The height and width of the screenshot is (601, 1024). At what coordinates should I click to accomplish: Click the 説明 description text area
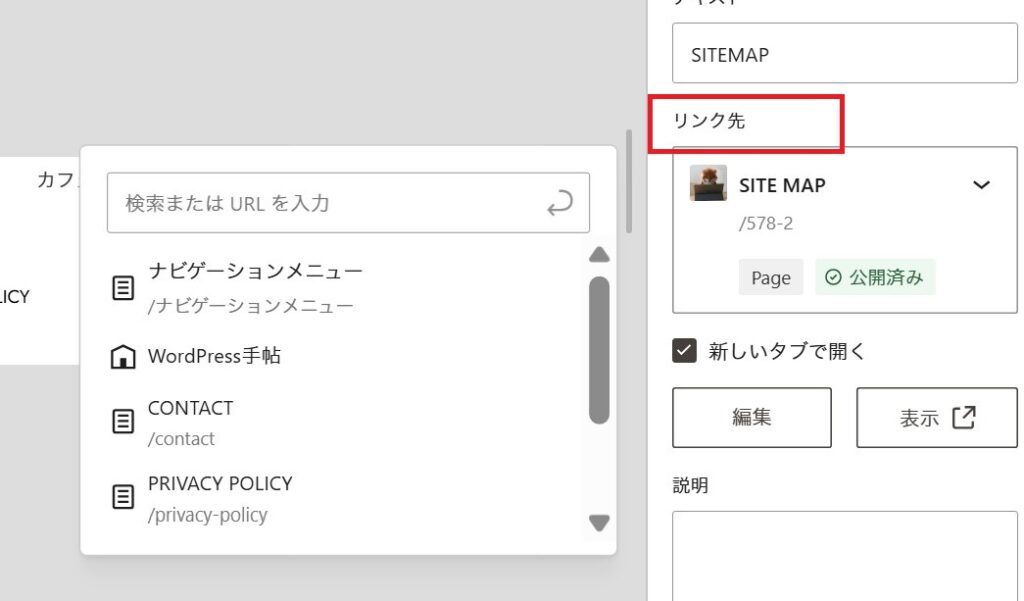click(844, 556)
